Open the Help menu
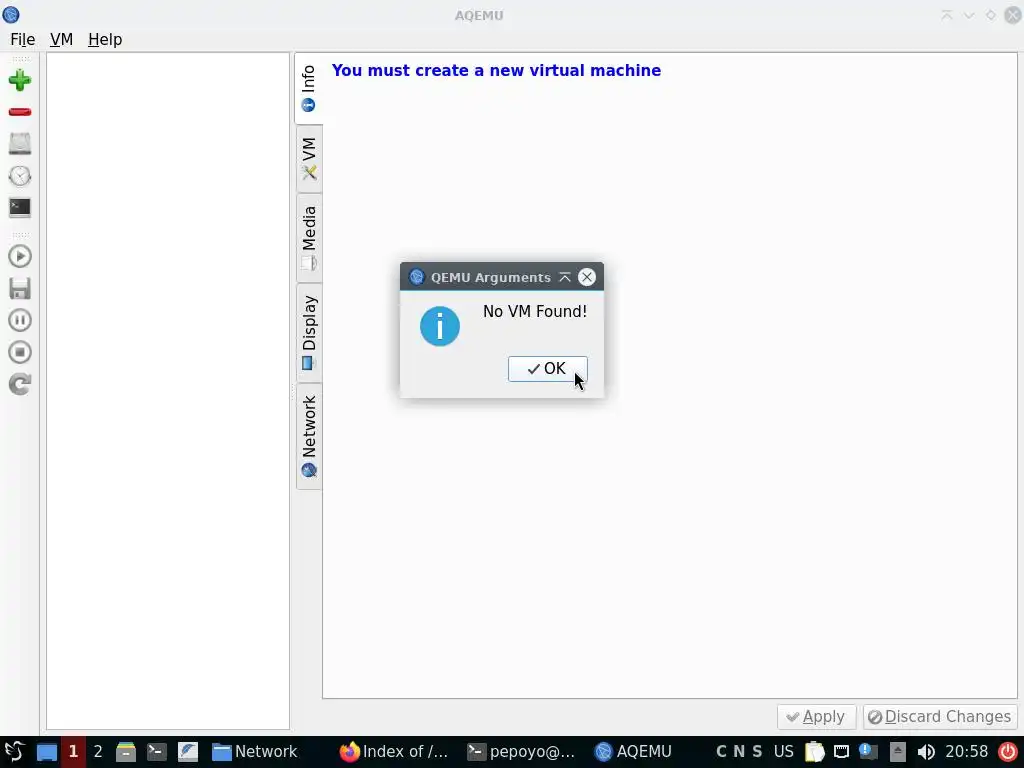This screenshot has width=1024, height=768. (x=105, y=39)
